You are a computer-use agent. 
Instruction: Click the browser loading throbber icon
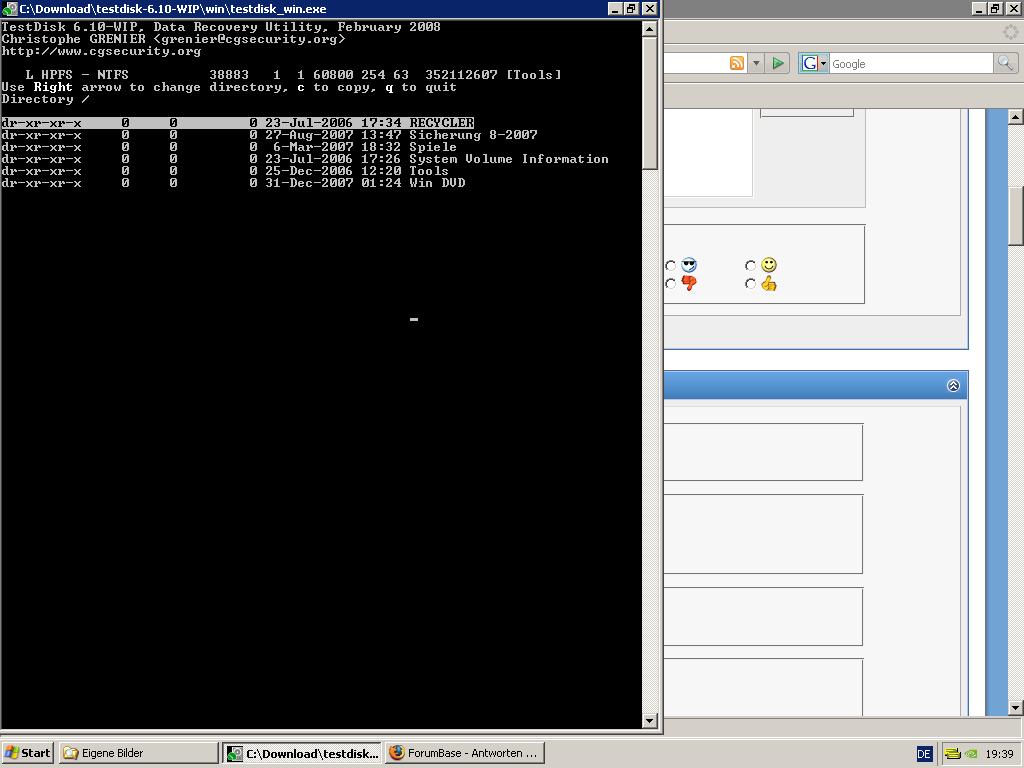[x=1010, y=32]
